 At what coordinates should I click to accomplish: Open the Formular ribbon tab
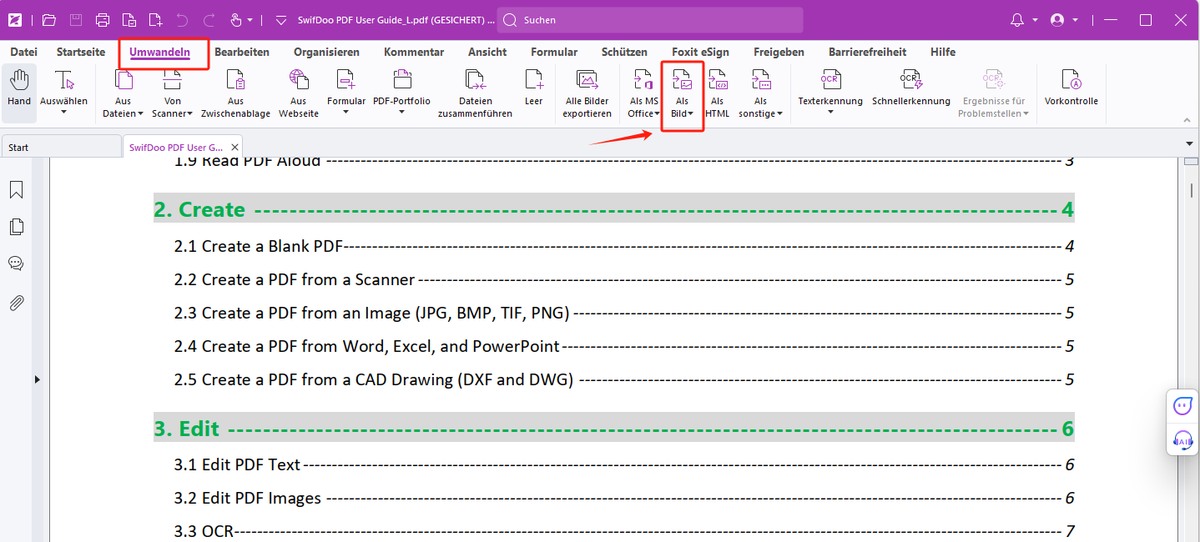[554, 52]
